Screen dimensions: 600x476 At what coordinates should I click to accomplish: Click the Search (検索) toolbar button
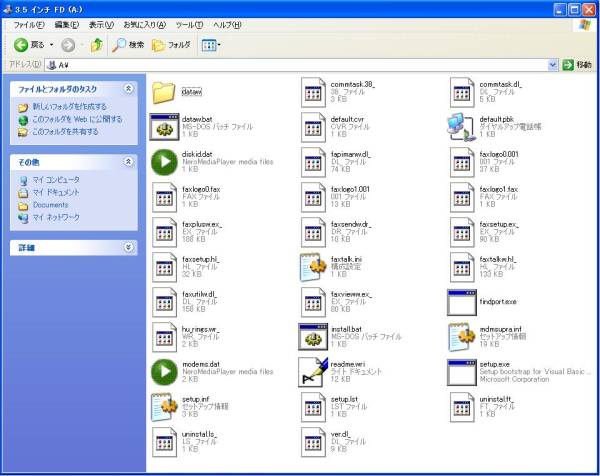point(128,45)
